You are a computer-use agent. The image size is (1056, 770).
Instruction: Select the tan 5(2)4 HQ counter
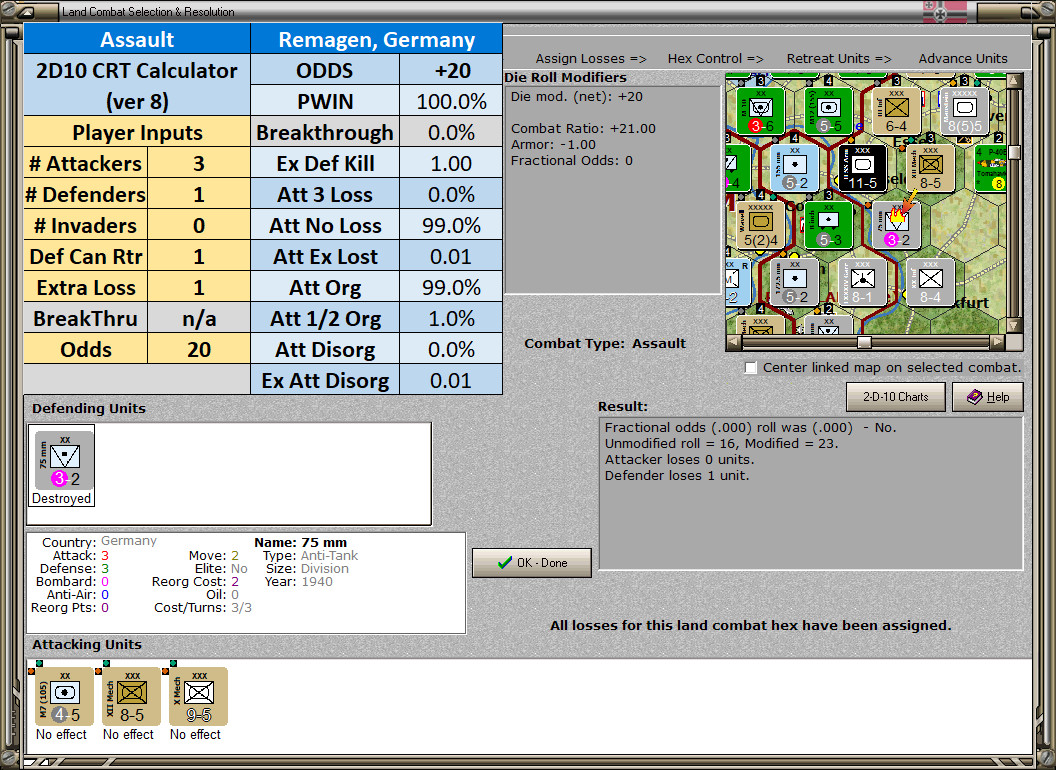[761, 225]
